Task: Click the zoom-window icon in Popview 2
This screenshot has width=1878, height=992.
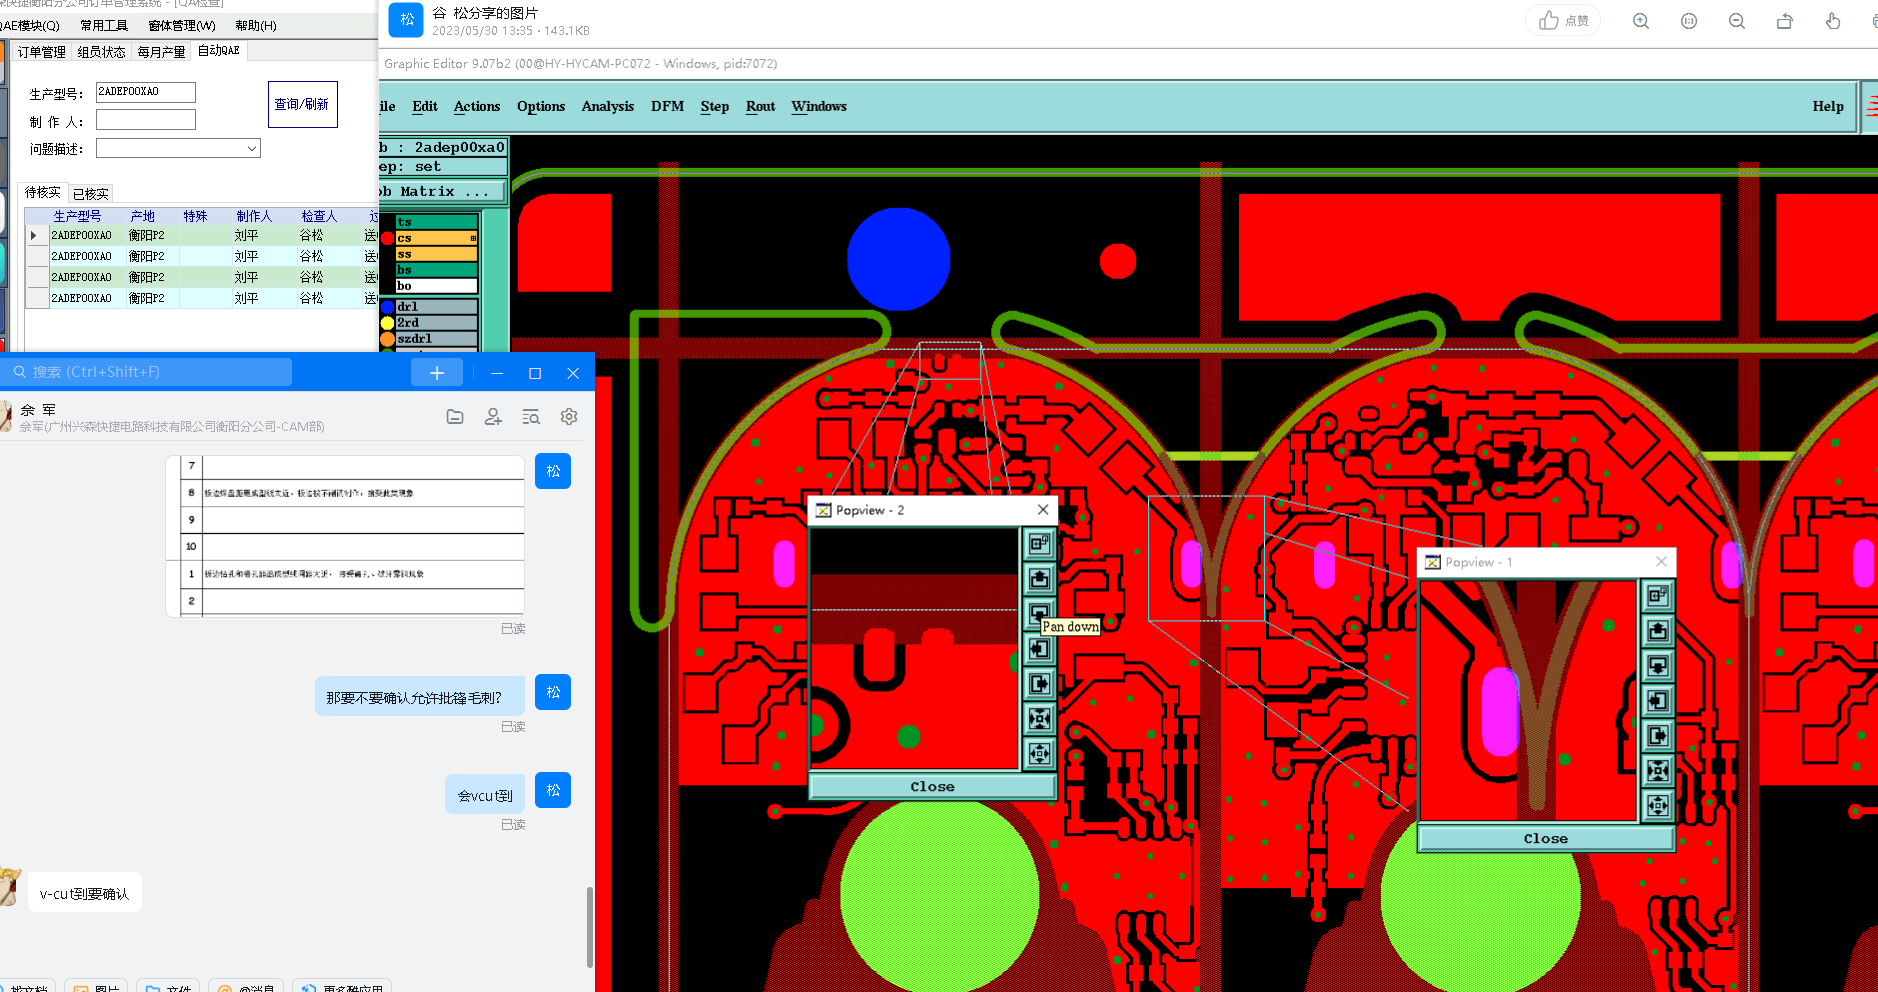Action: (x=1039, y=543)
